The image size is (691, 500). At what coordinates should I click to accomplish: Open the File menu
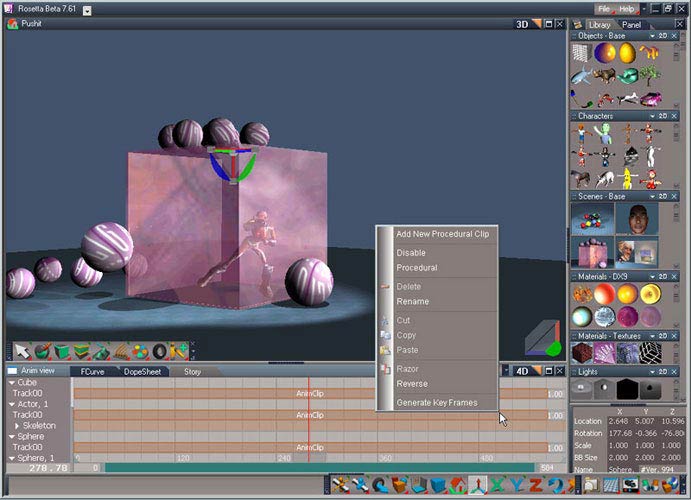coord(604,9)
